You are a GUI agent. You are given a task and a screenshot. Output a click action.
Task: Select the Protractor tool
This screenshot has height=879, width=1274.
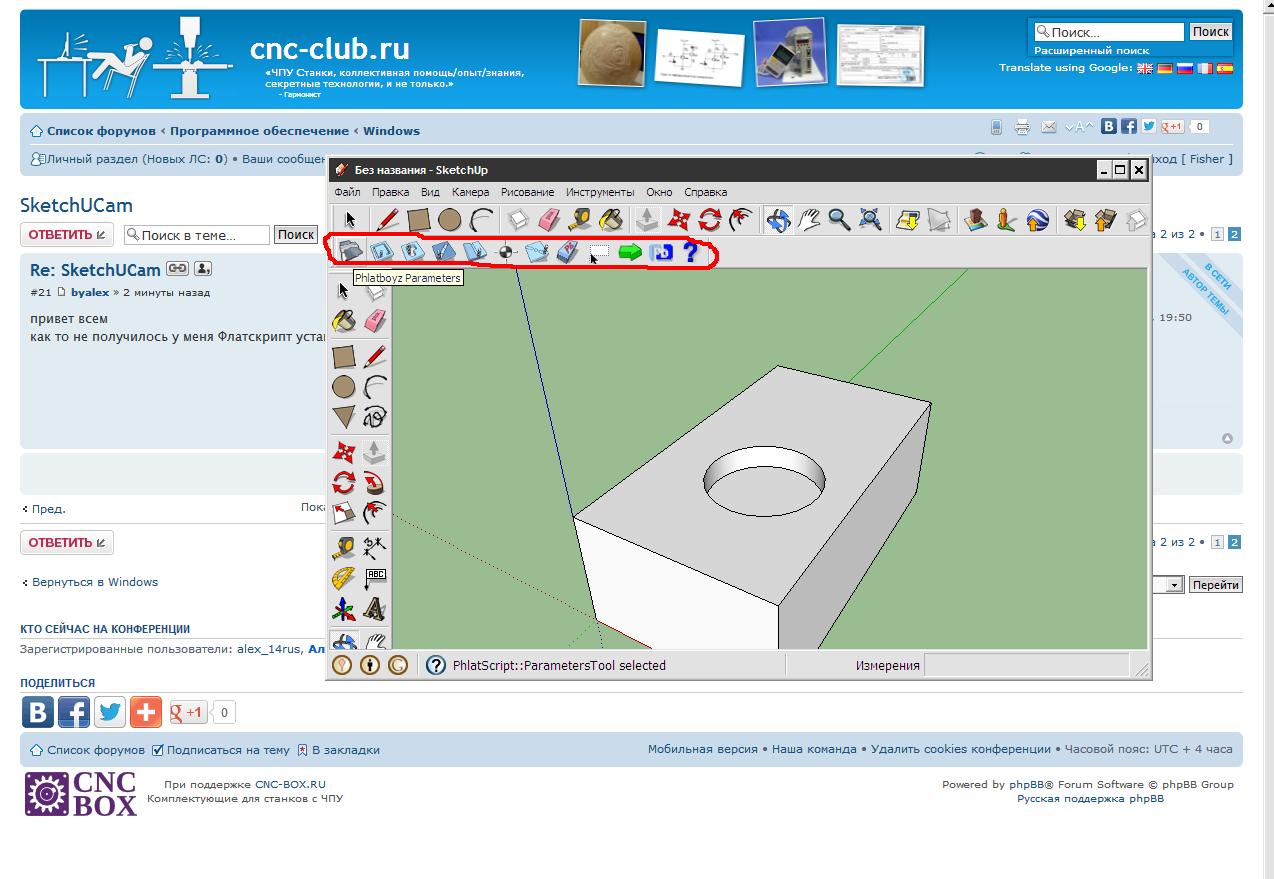click(344, 578)
